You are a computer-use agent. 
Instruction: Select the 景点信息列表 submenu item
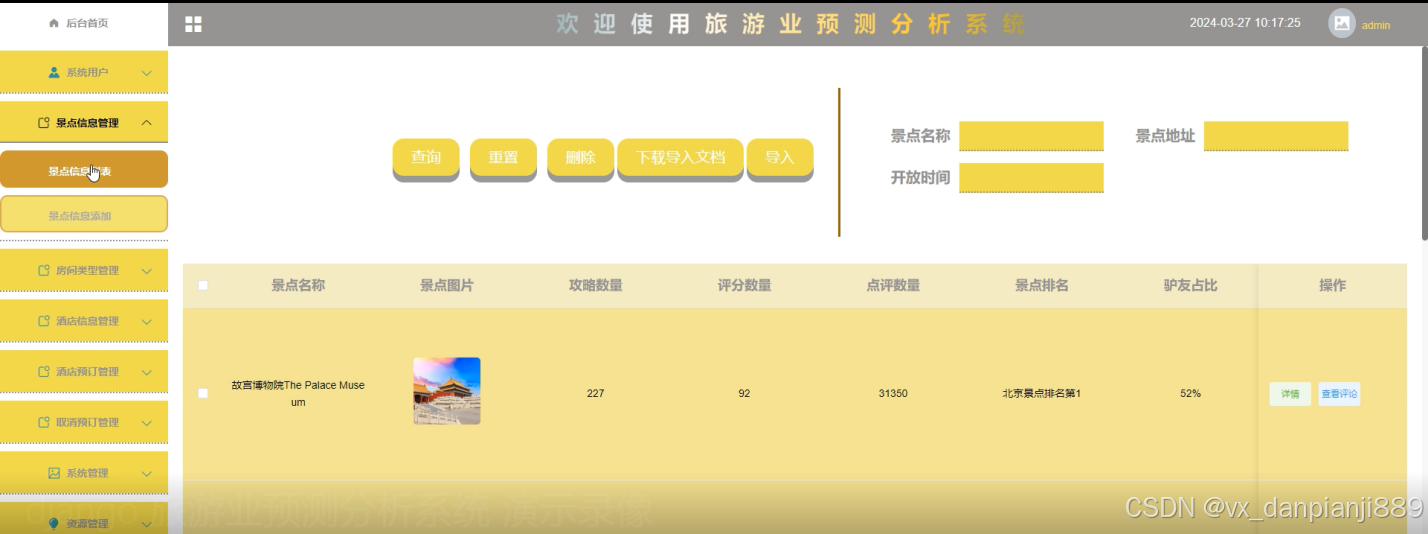(84, 170)
